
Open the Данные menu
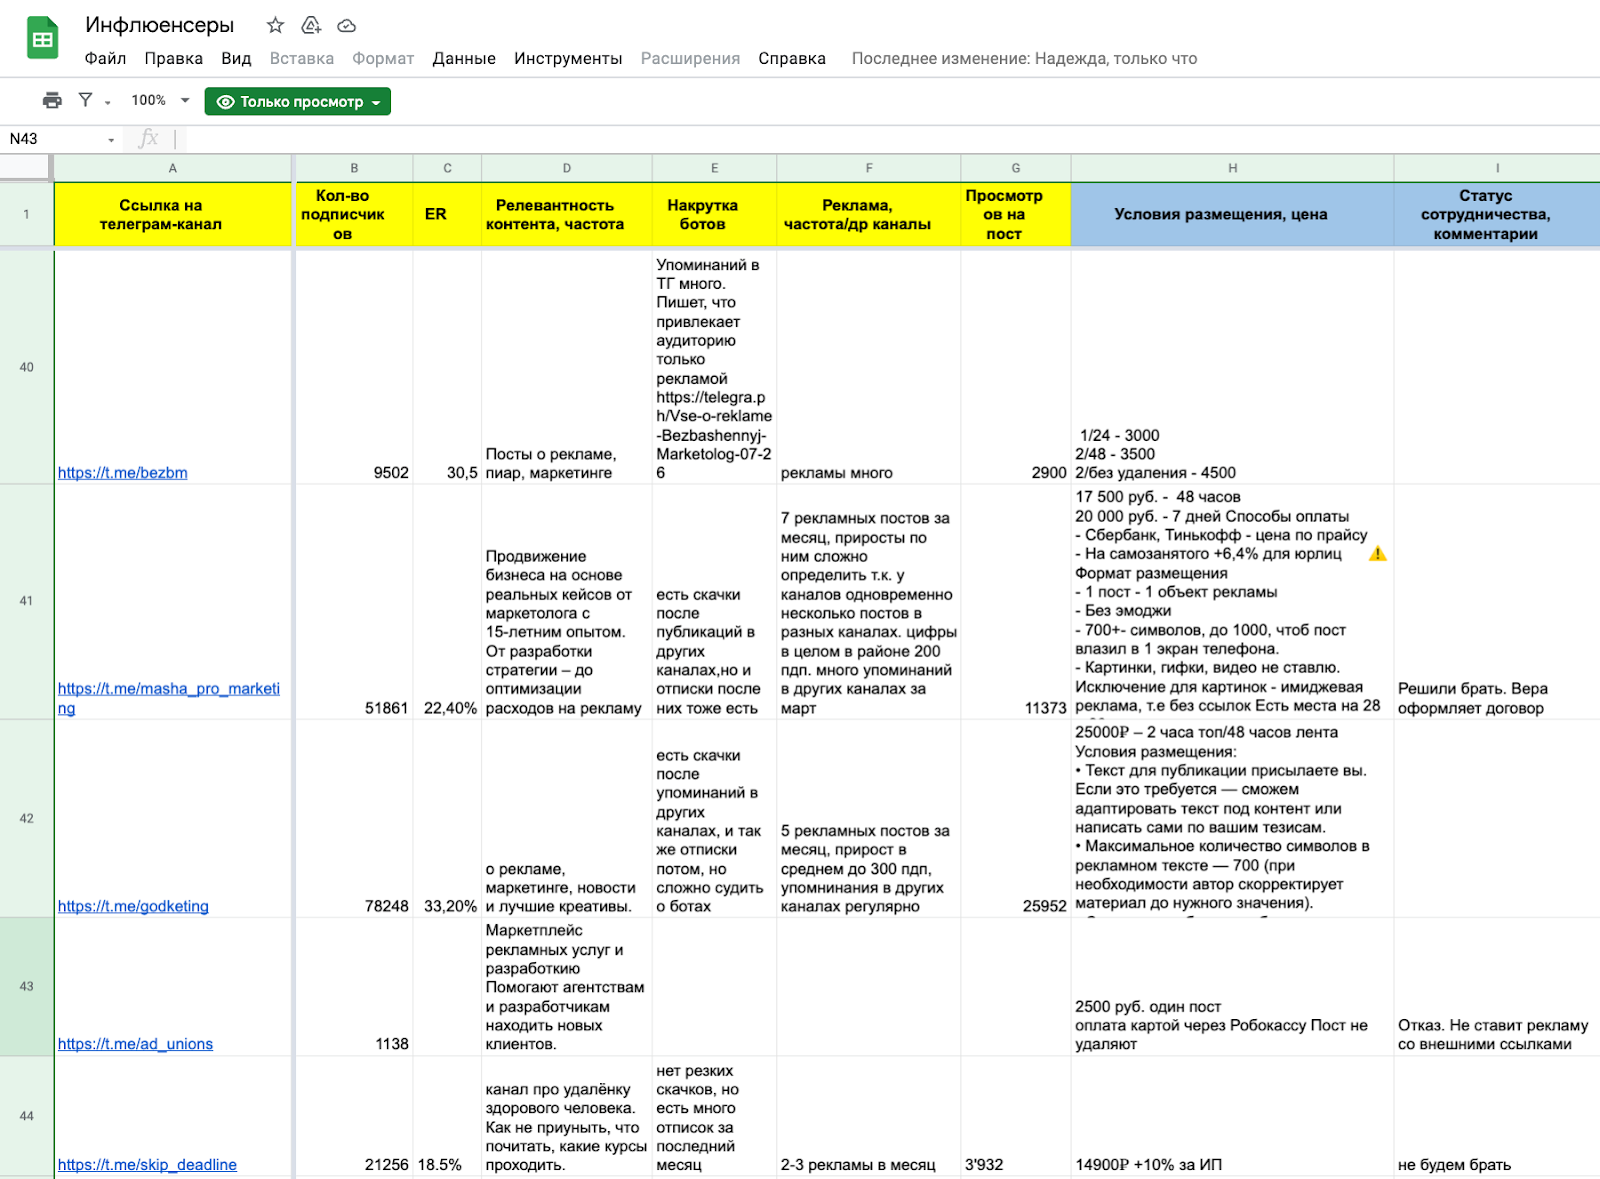(464, 58)
